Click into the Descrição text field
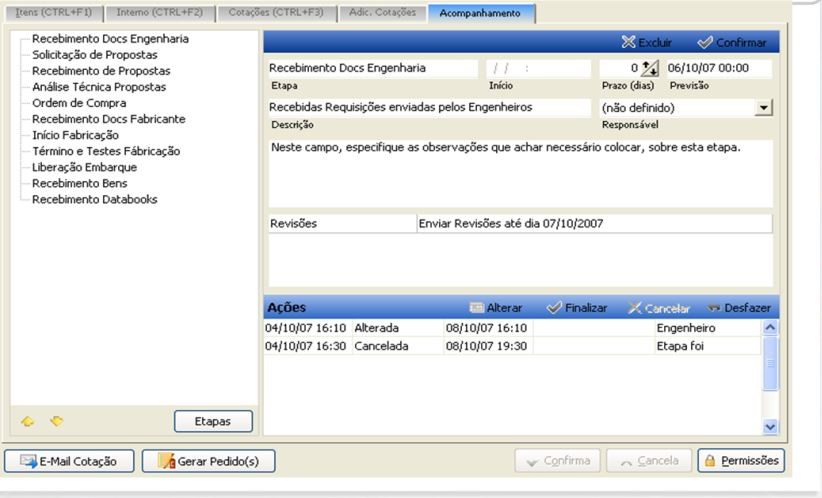Viewport: 822px width, 498px height. [430, 107]
